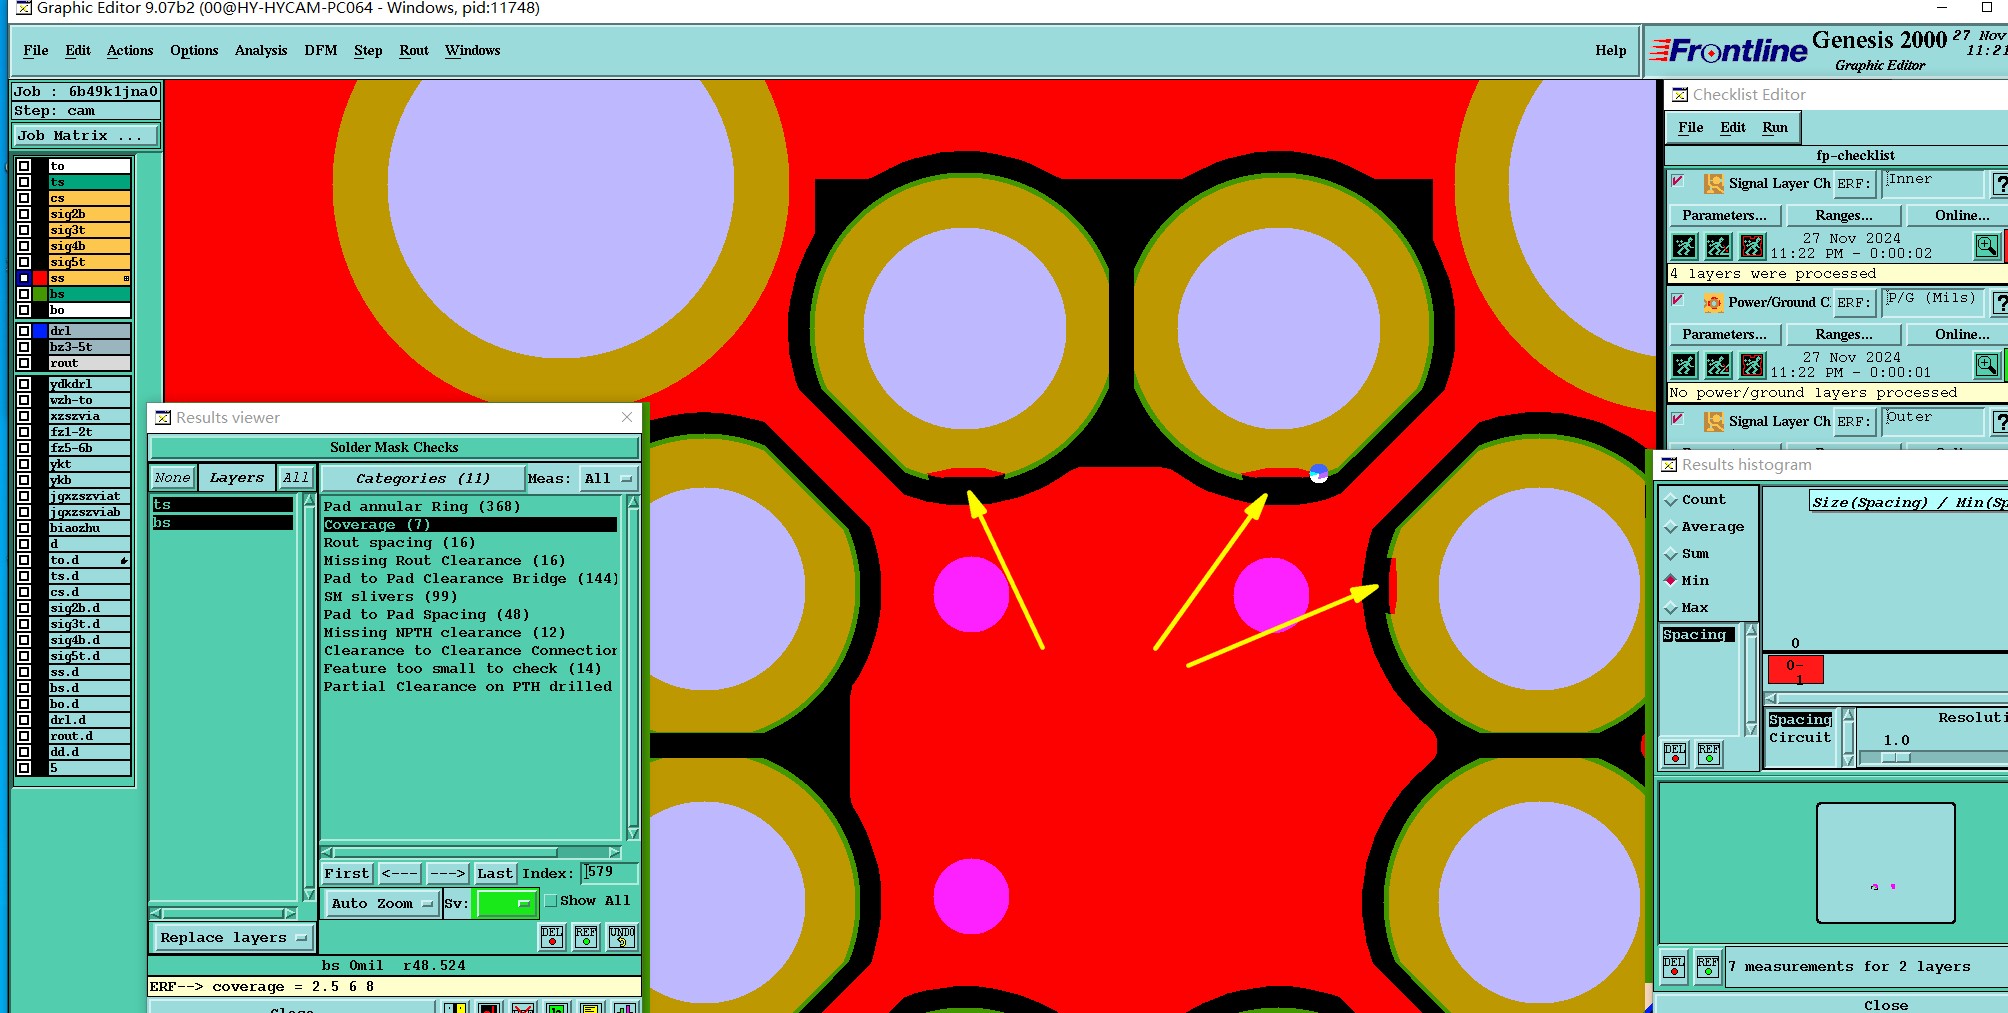Click down arrow of categories list scrollbar
This screenshot has width=2008, height=1013.
(633, 833)
